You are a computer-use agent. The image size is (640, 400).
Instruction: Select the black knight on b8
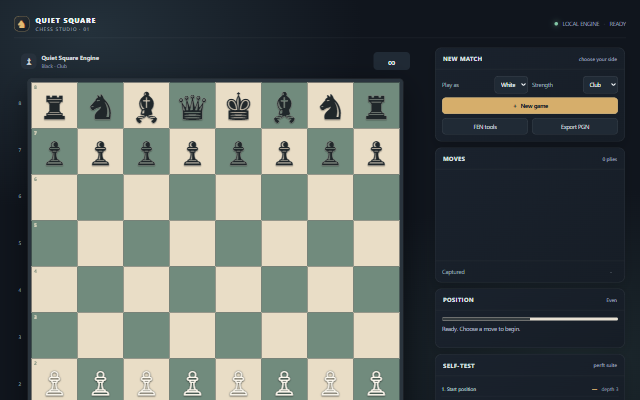[x=100, y=107]
